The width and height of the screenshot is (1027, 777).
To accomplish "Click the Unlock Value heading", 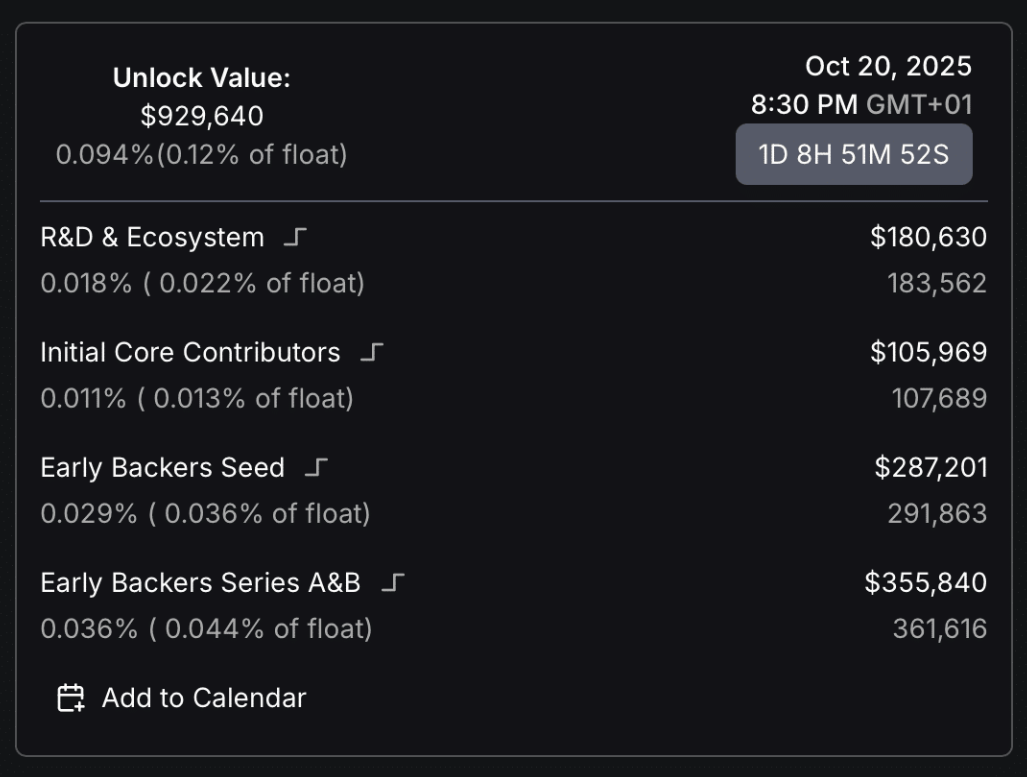I will tap(202, 78).
